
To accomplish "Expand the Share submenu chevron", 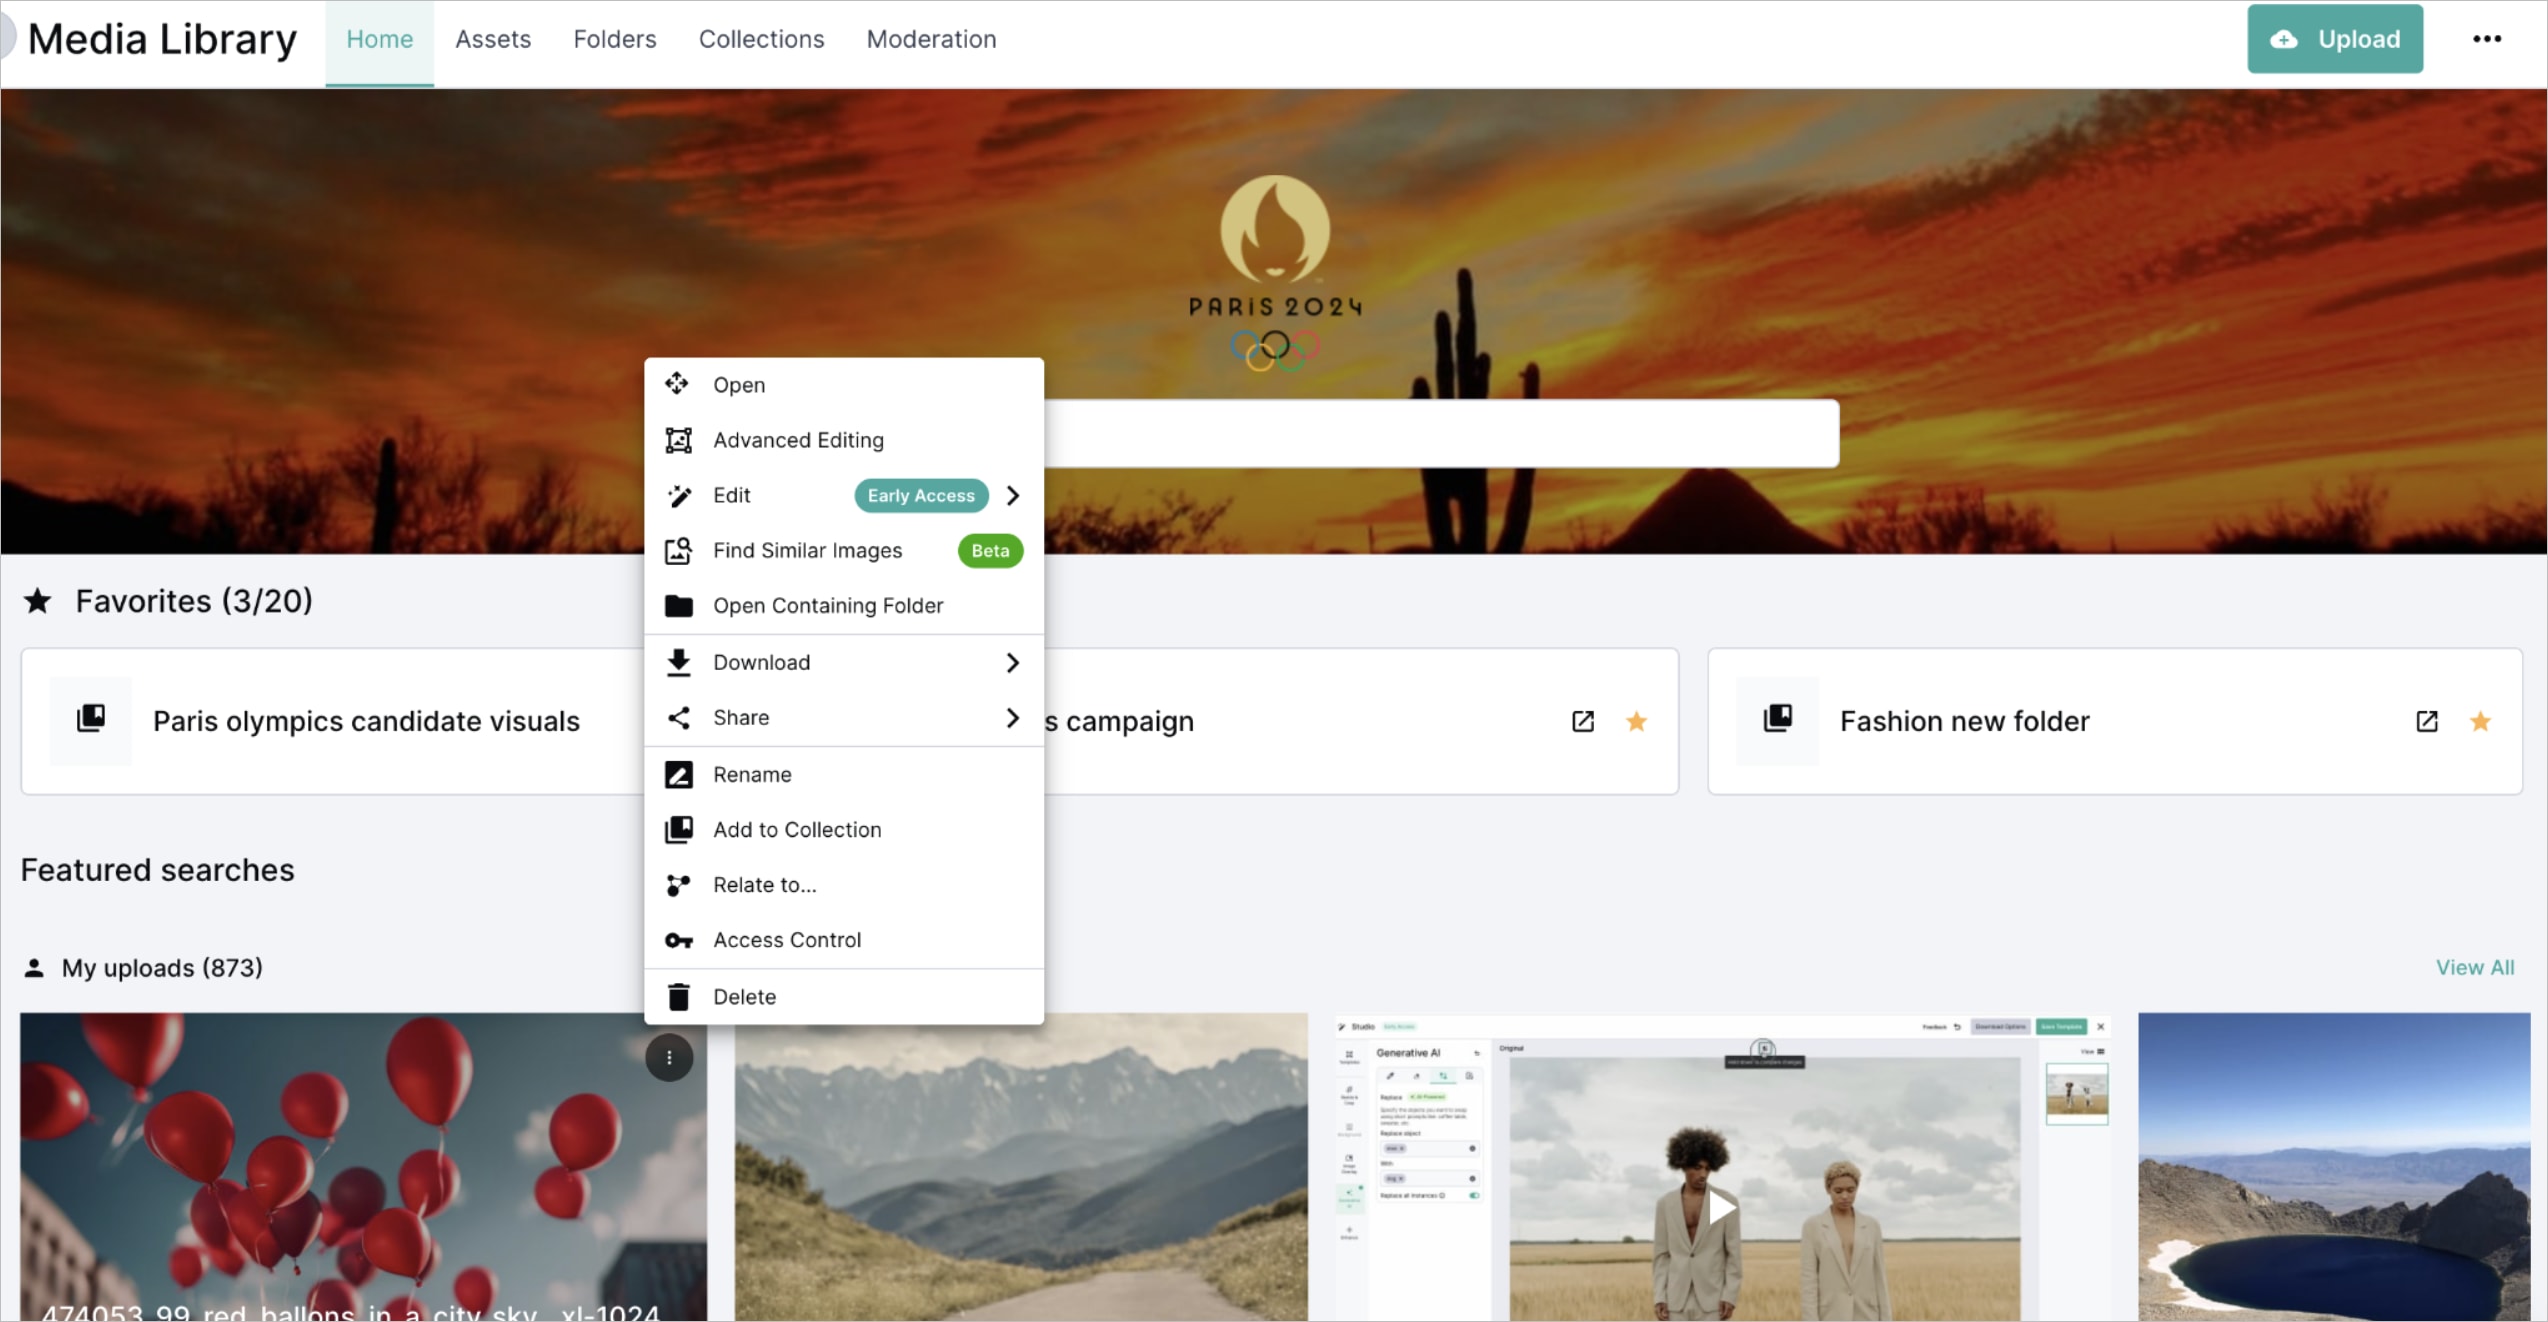I will click(x=1012, y=718).
